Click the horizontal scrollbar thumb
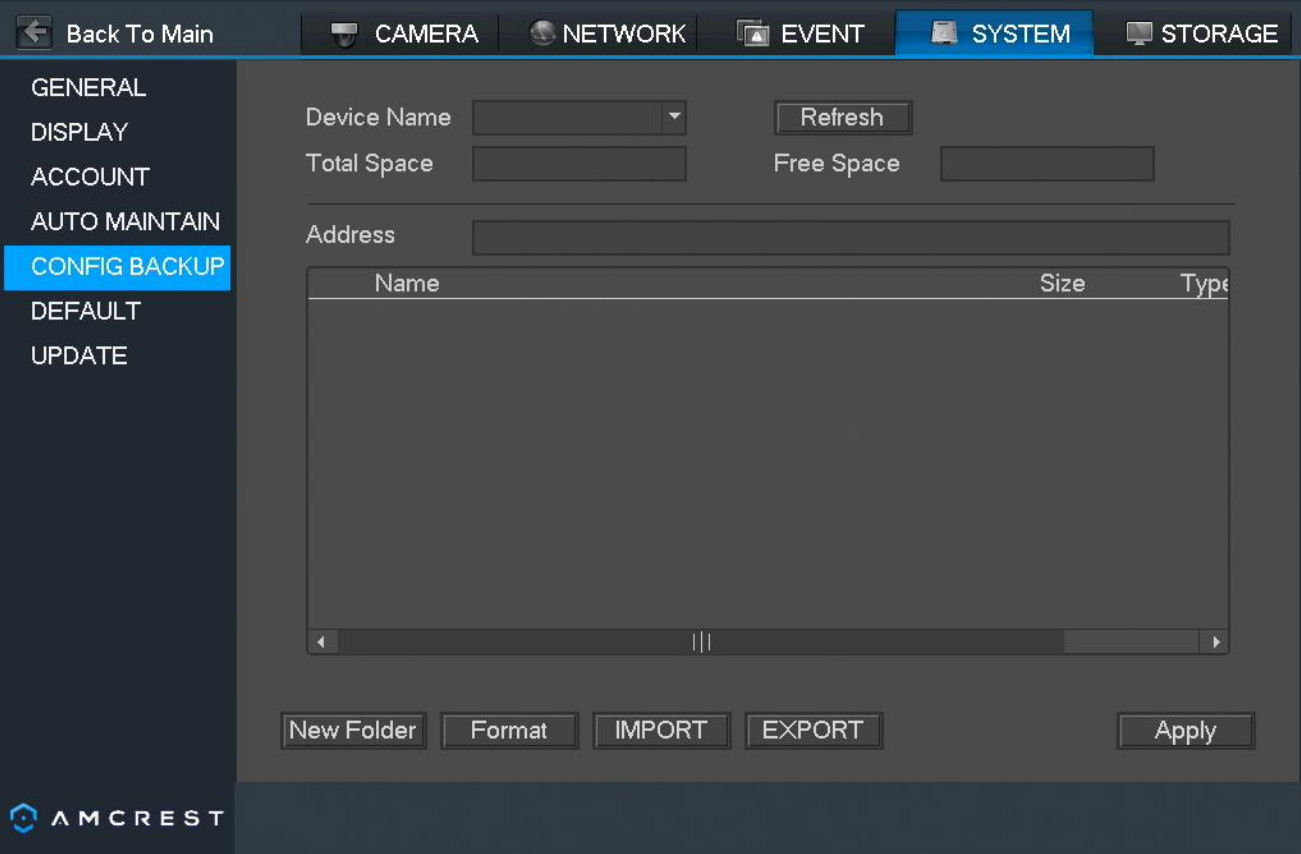 tap(701, 642)
